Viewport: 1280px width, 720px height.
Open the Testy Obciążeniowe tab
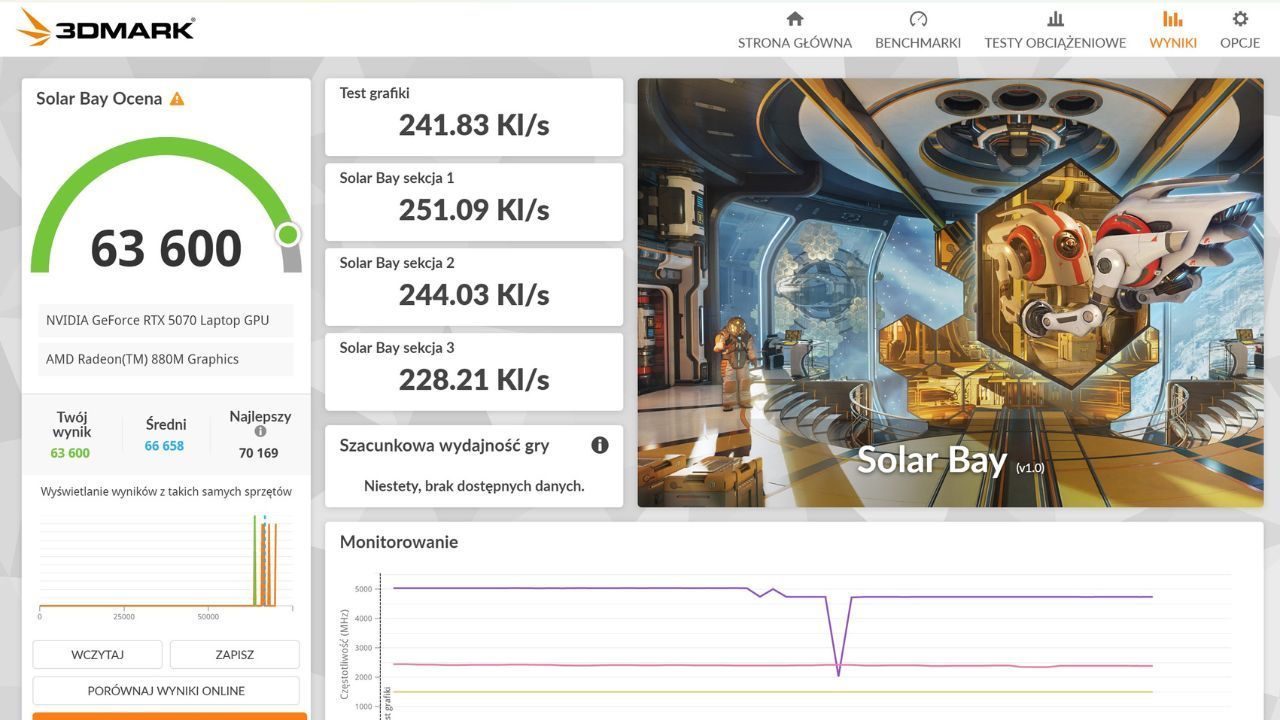click(1055, 43)
